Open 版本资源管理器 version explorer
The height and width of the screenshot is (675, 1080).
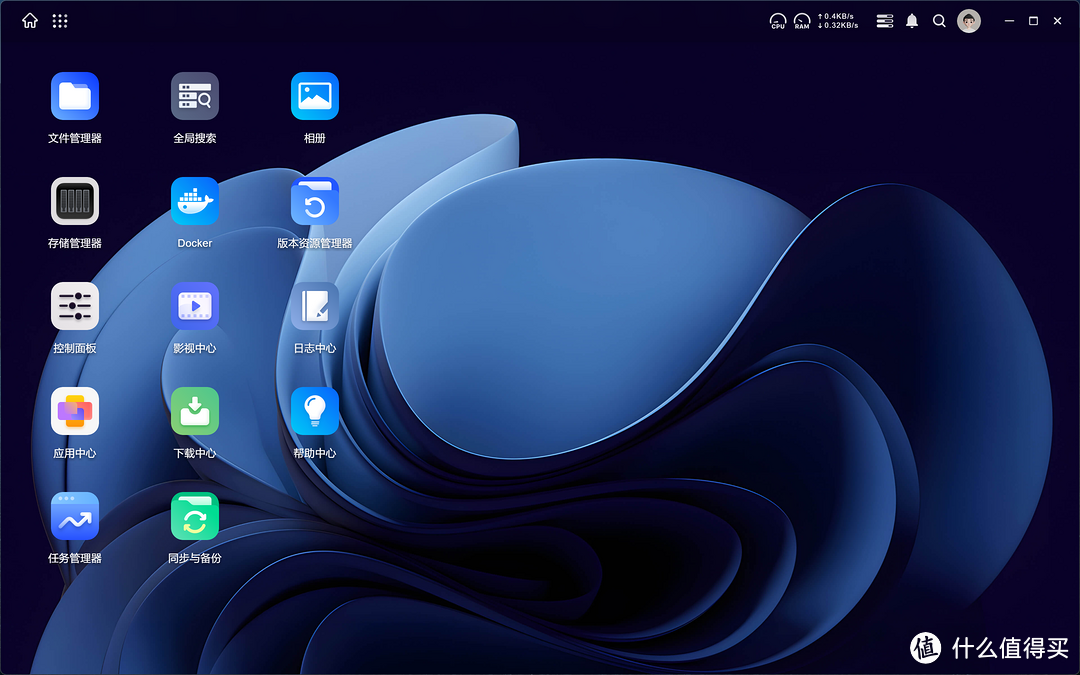315,202
